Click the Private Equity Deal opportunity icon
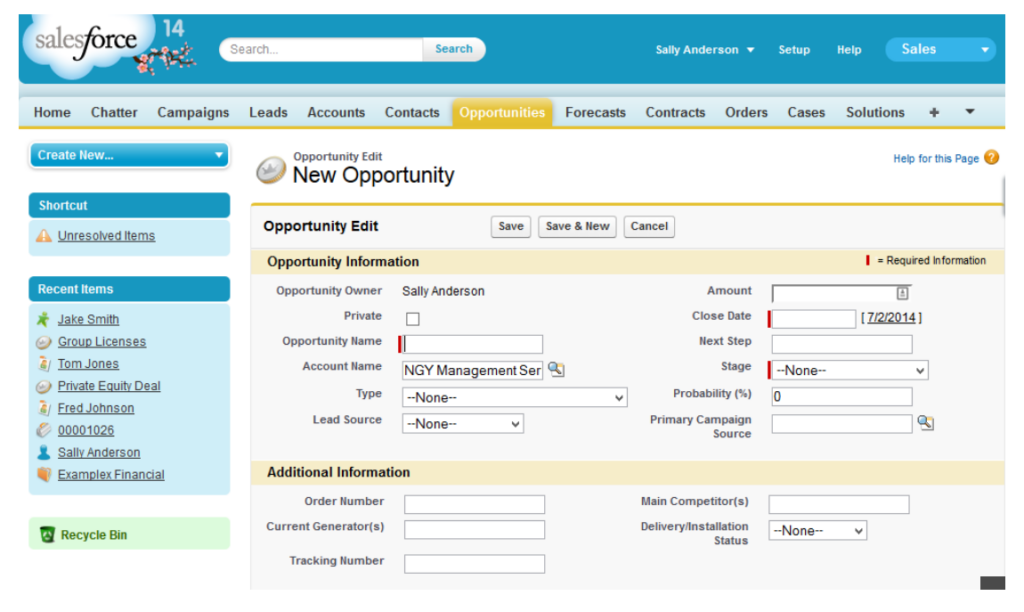1024x612 pixels. point(43,386)
